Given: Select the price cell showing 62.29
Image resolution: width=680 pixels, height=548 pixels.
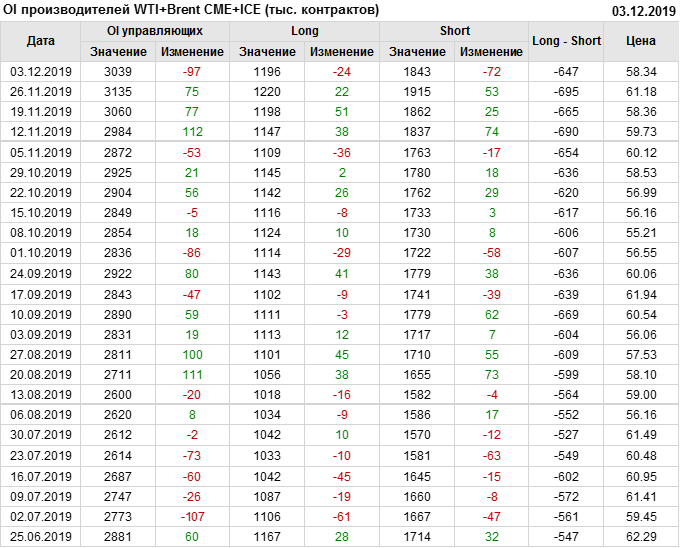Looking at the screenshot, I should (641, 537).
